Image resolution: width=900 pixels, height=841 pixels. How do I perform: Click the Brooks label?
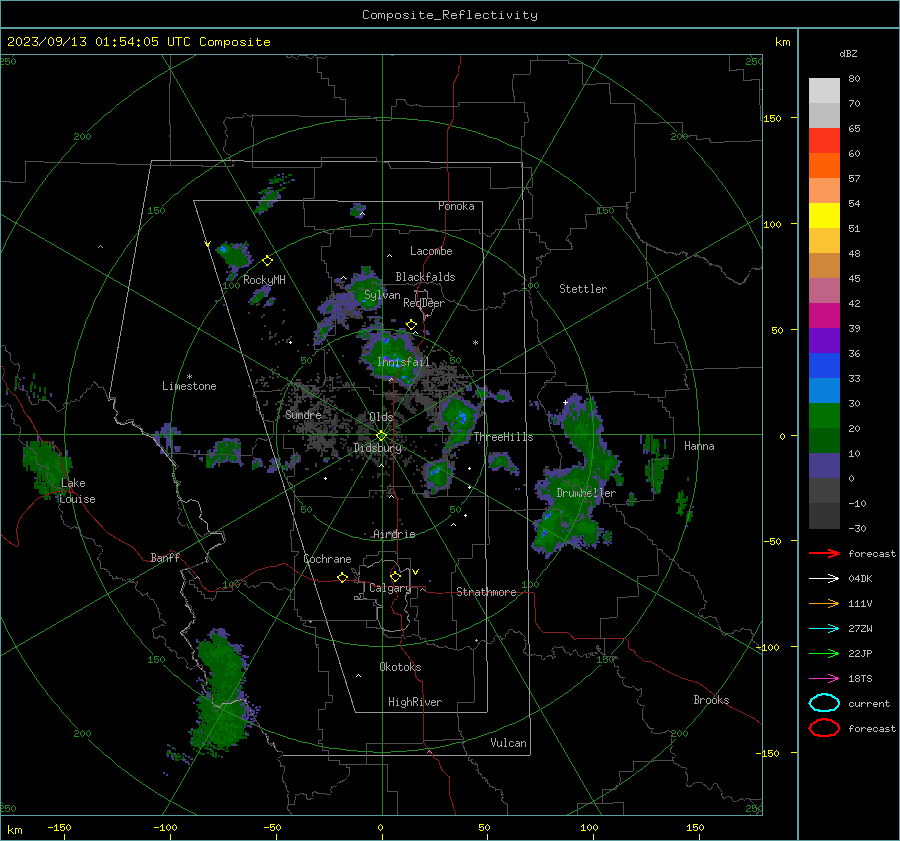(x=711, y=700)
